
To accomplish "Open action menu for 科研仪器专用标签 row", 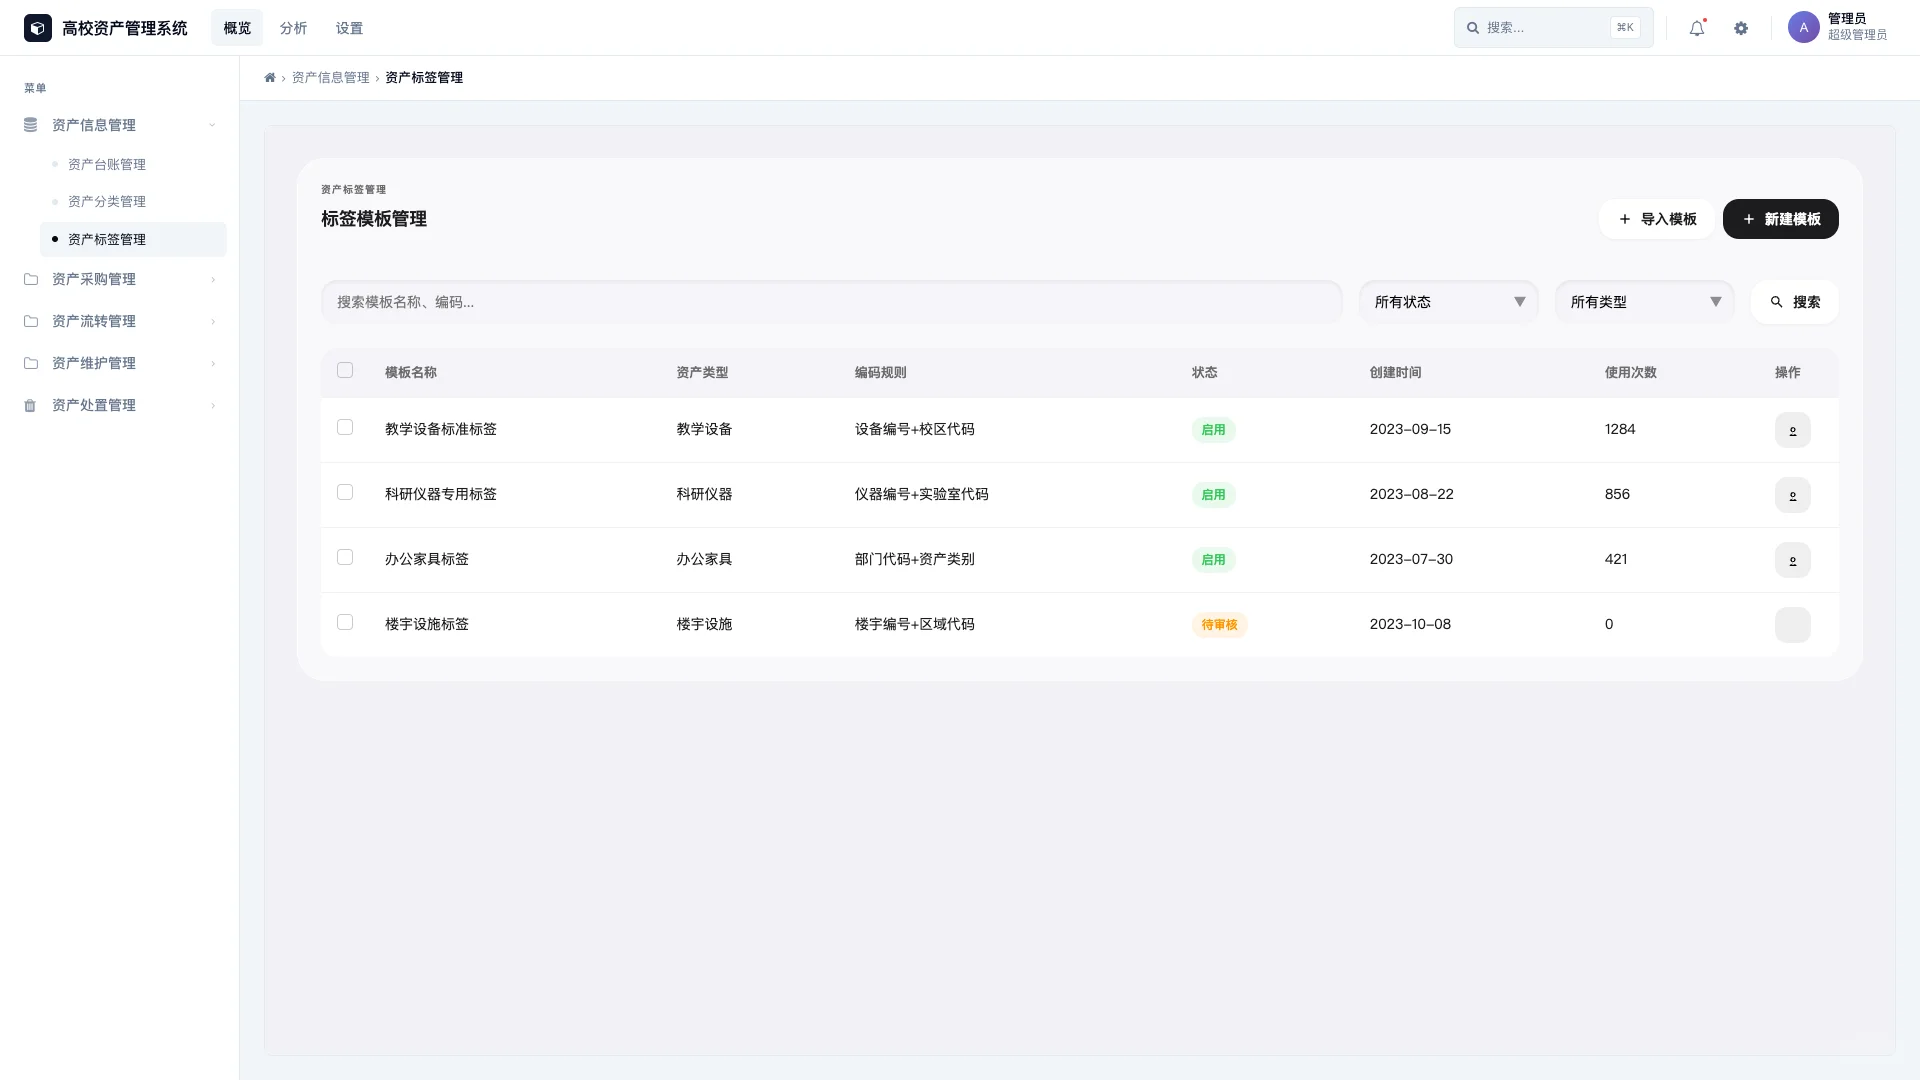I will point(1792,495).
